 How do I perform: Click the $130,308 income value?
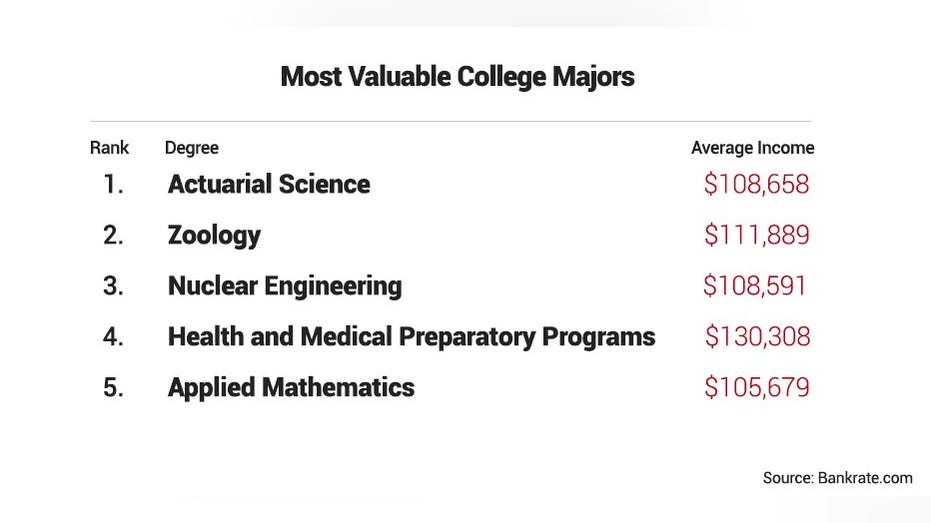pos(758,337)
